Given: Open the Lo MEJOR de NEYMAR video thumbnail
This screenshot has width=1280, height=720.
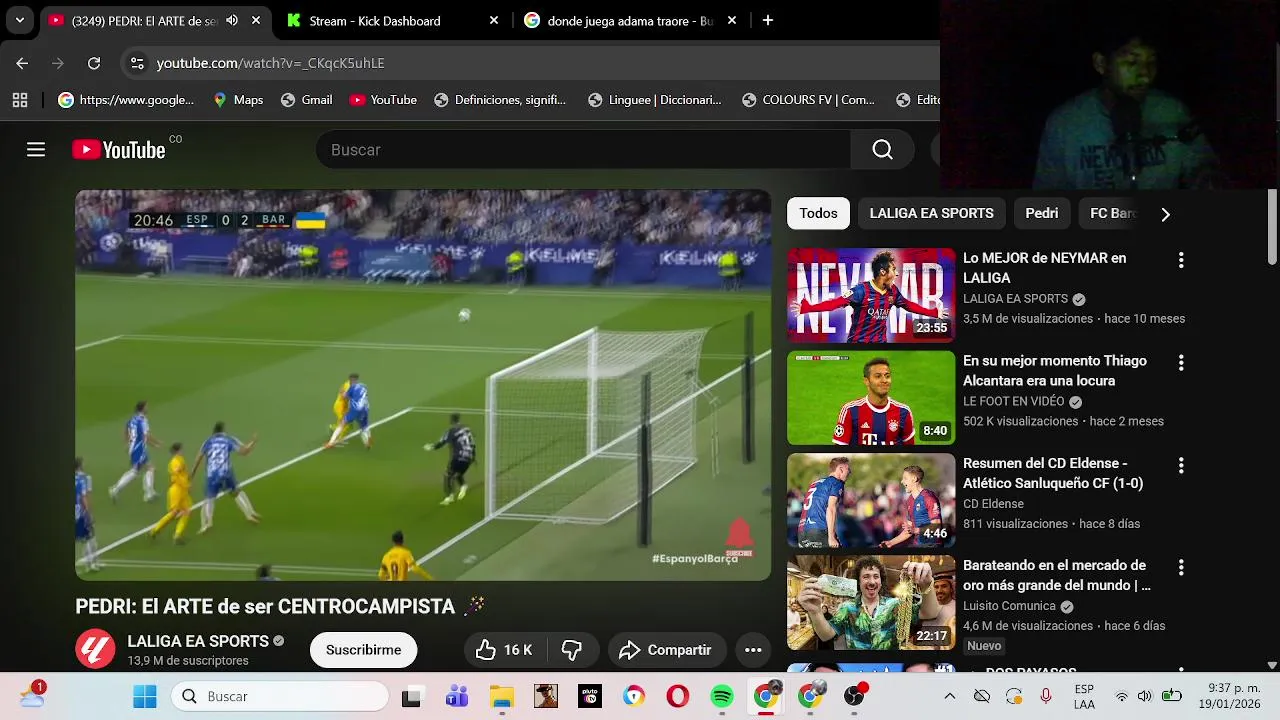Looking at the screenshot, I should pos(871,295).
